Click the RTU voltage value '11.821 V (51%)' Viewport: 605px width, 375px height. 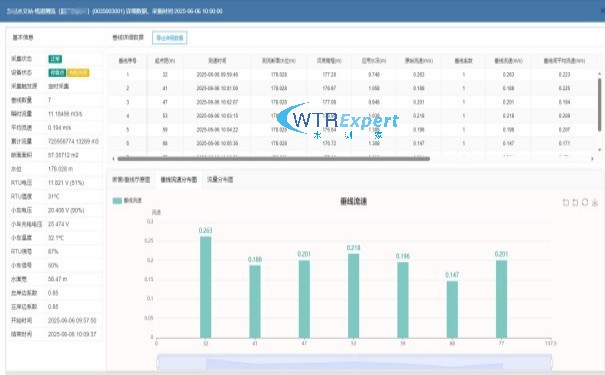pos(66,183)
